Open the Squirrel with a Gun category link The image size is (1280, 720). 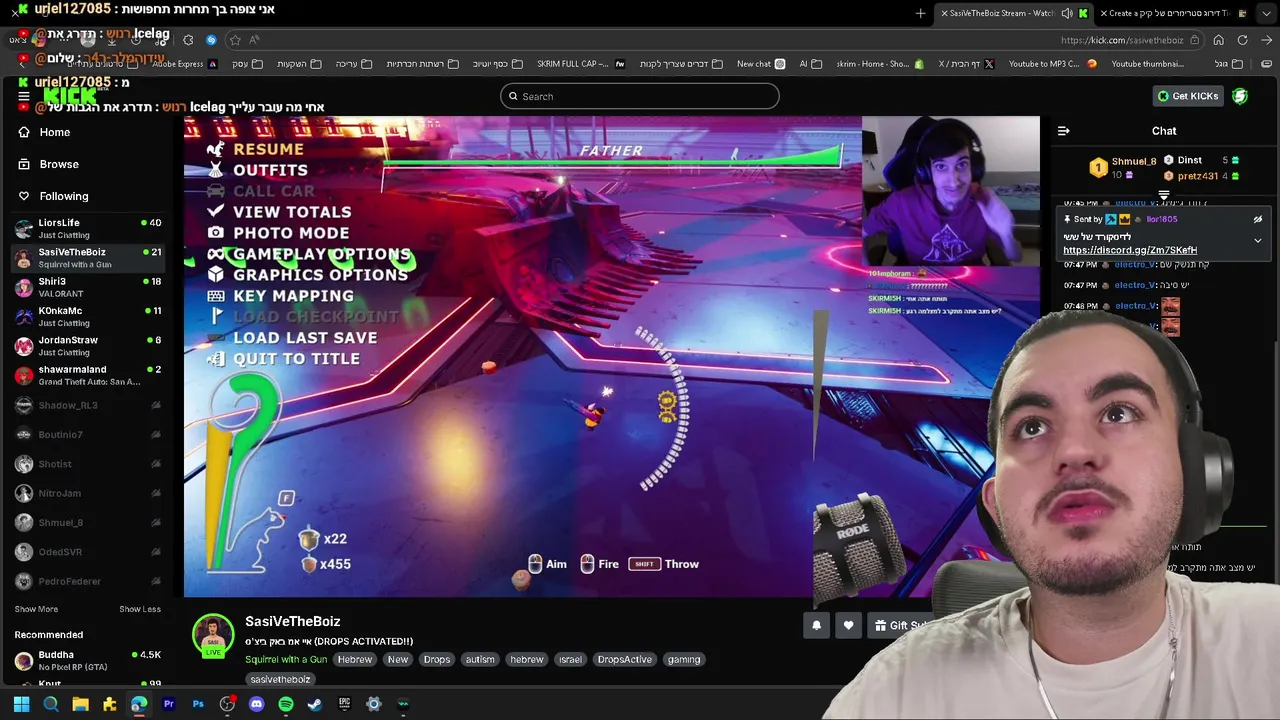click(x=286, y=659)
